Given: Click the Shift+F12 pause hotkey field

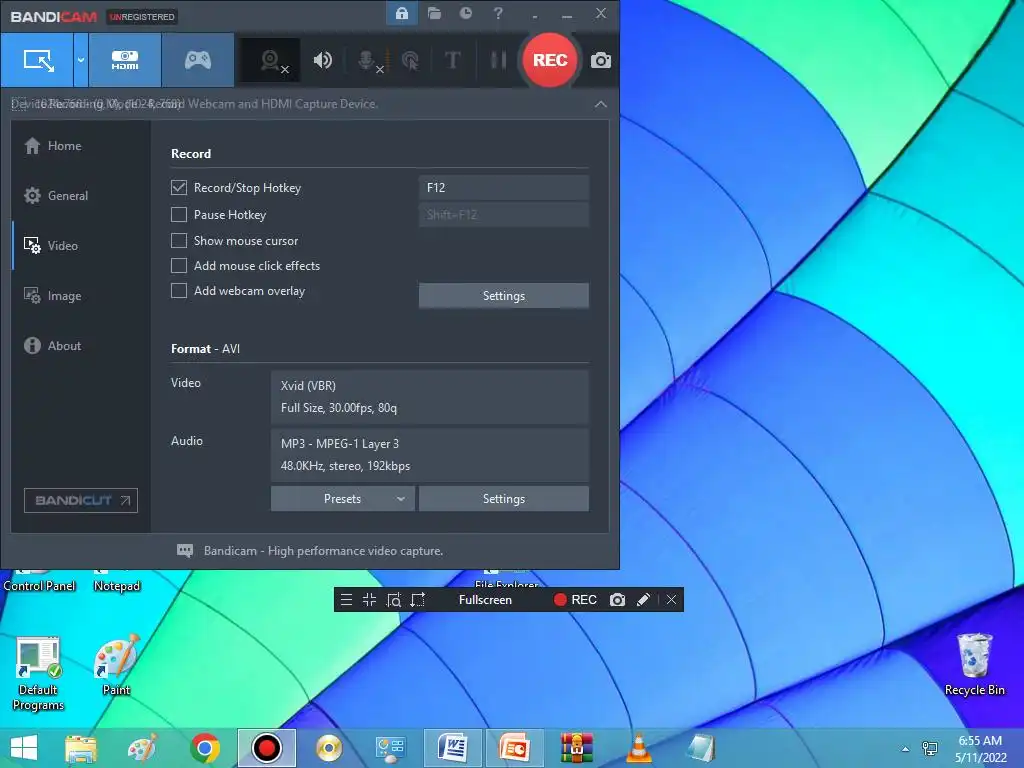Looking at the screenshot, I should click(x=504, y=214).
